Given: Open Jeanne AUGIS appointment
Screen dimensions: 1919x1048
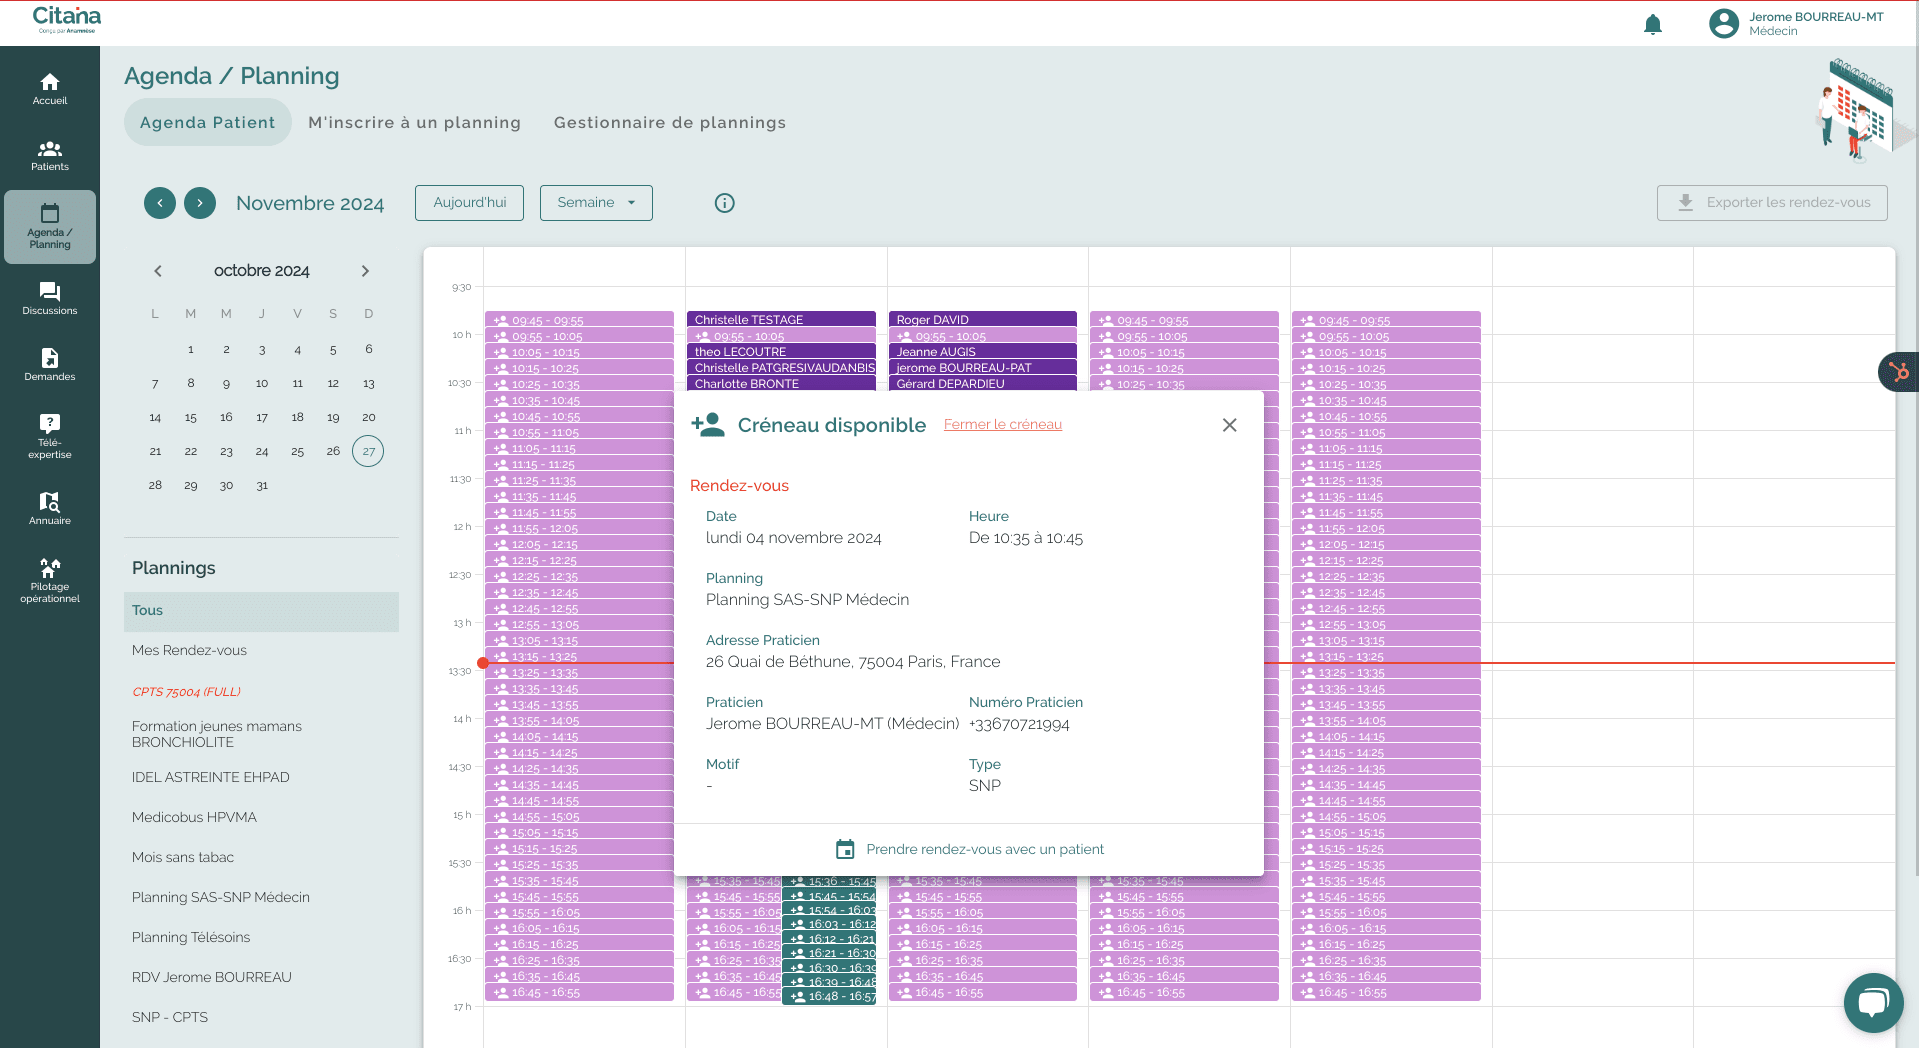Looking at the screenshot, I should [x=983, y=352].
